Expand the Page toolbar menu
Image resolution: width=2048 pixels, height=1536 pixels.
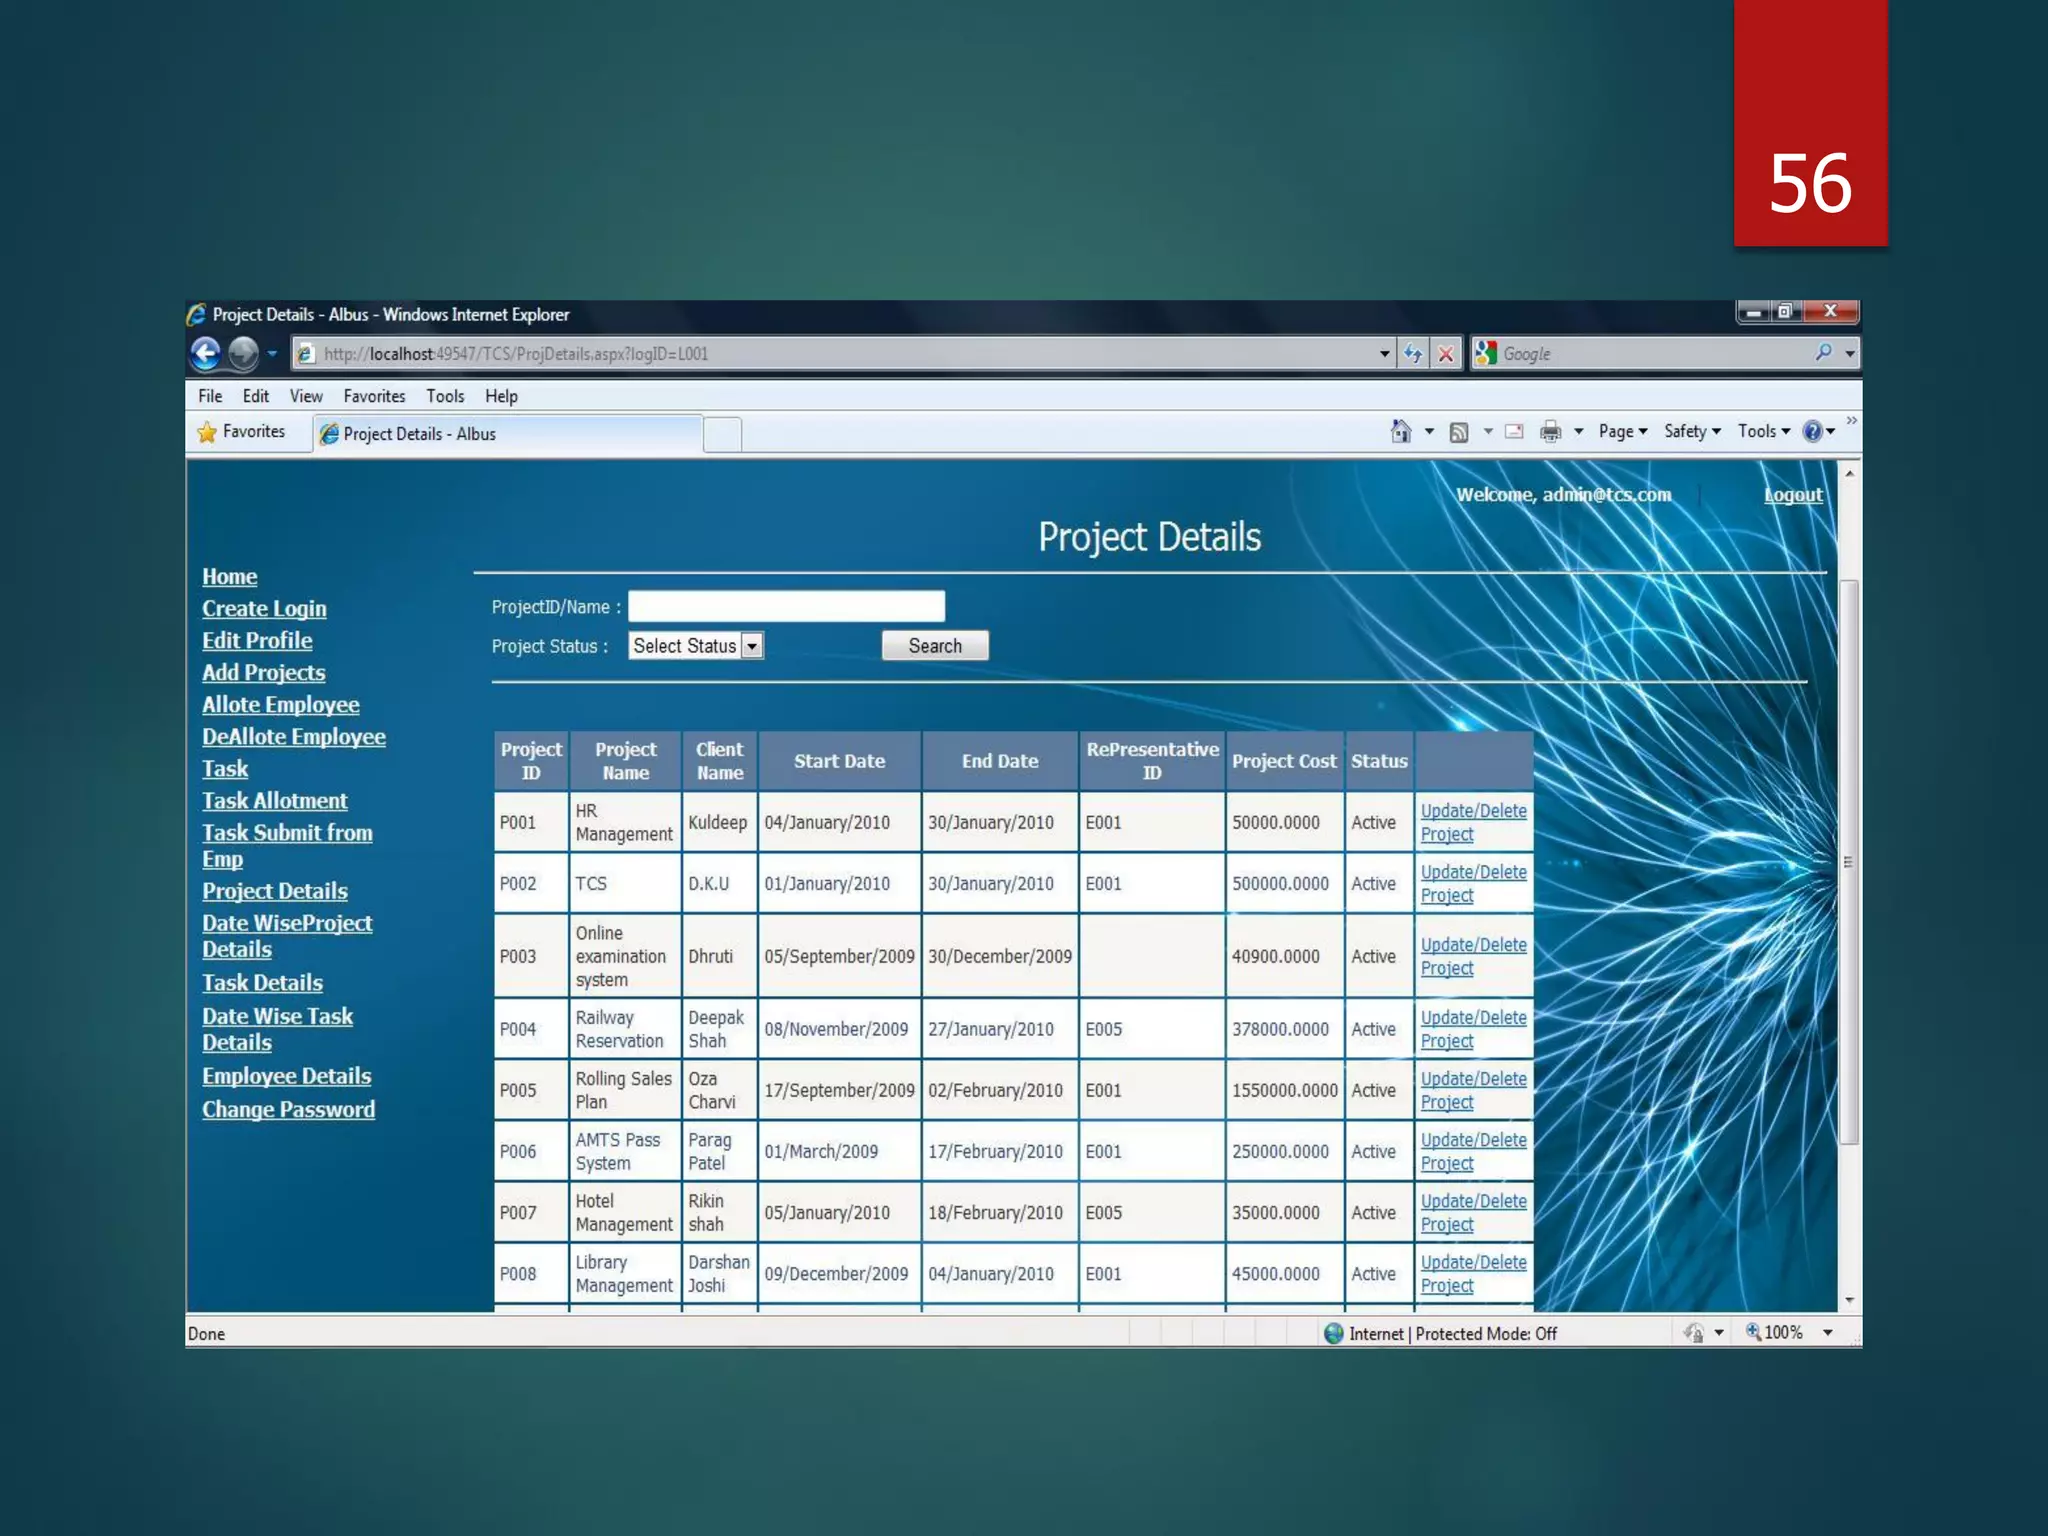pyautogui.click(x=1622, y=431)
